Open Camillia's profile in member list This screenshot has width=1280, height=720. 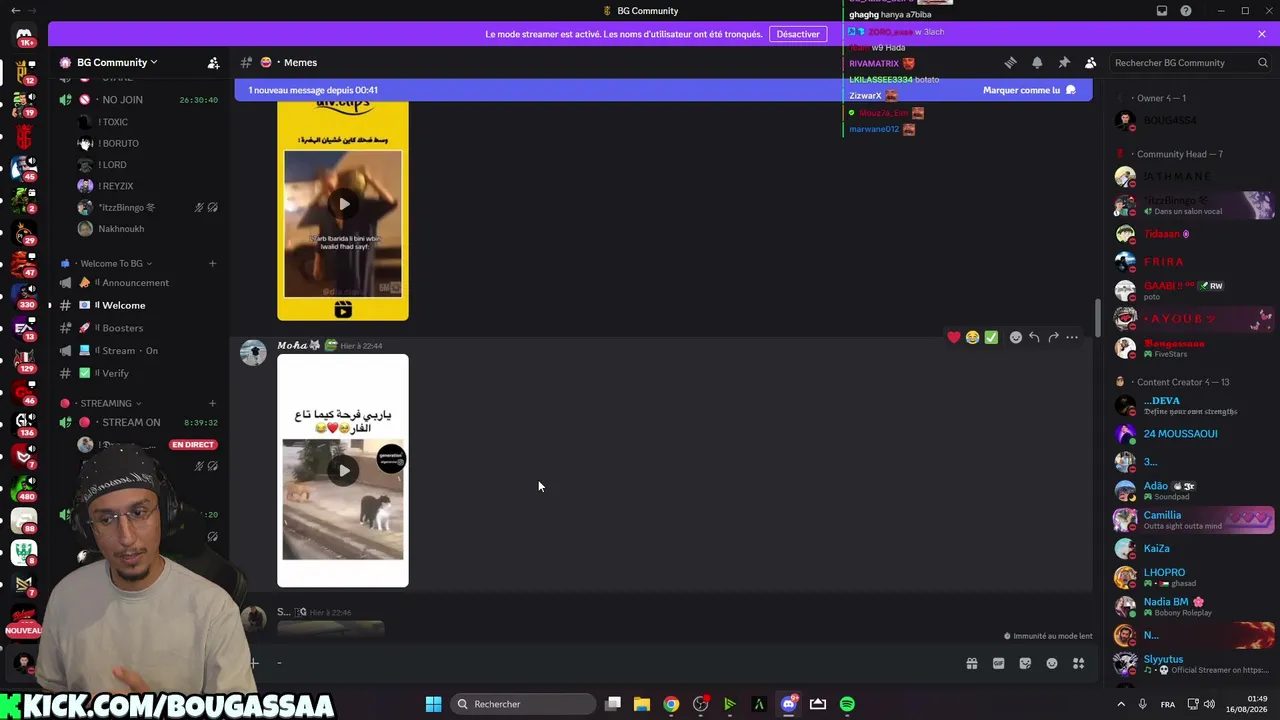pos(1195,520)
